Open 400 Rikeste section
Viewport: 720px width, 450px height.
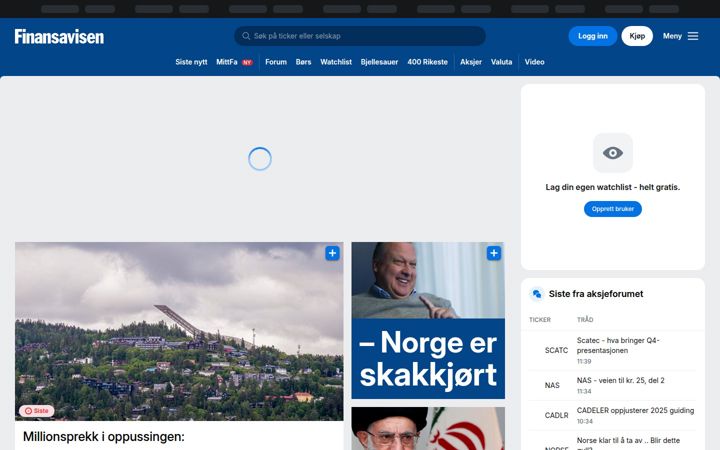[x=428, y=62]
